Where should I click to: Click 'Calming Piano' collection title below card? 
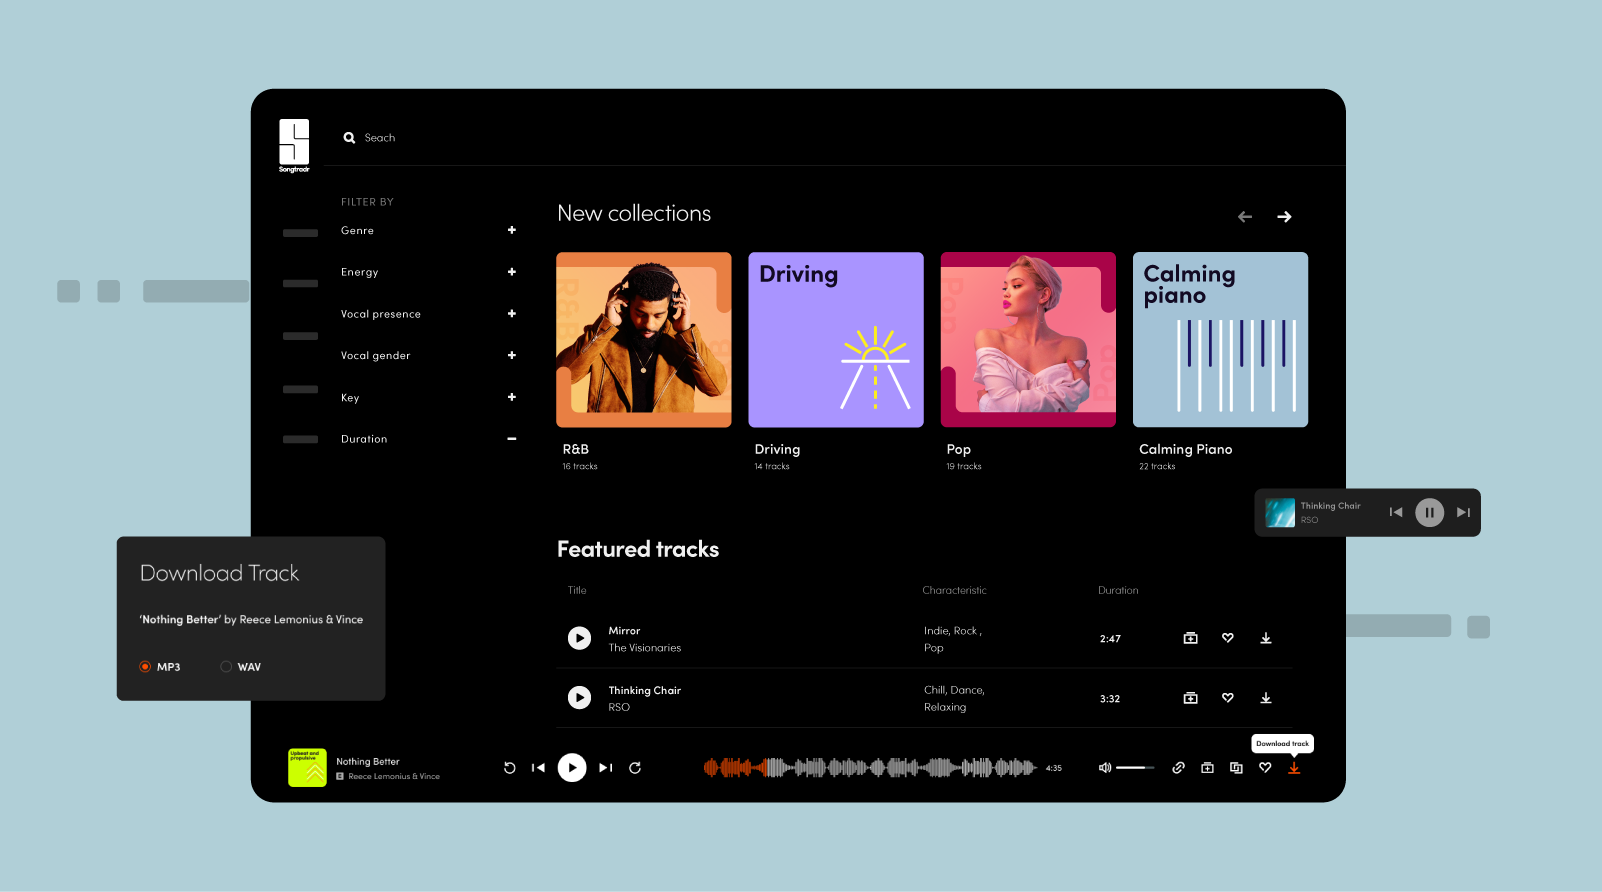click(1185, 450)
